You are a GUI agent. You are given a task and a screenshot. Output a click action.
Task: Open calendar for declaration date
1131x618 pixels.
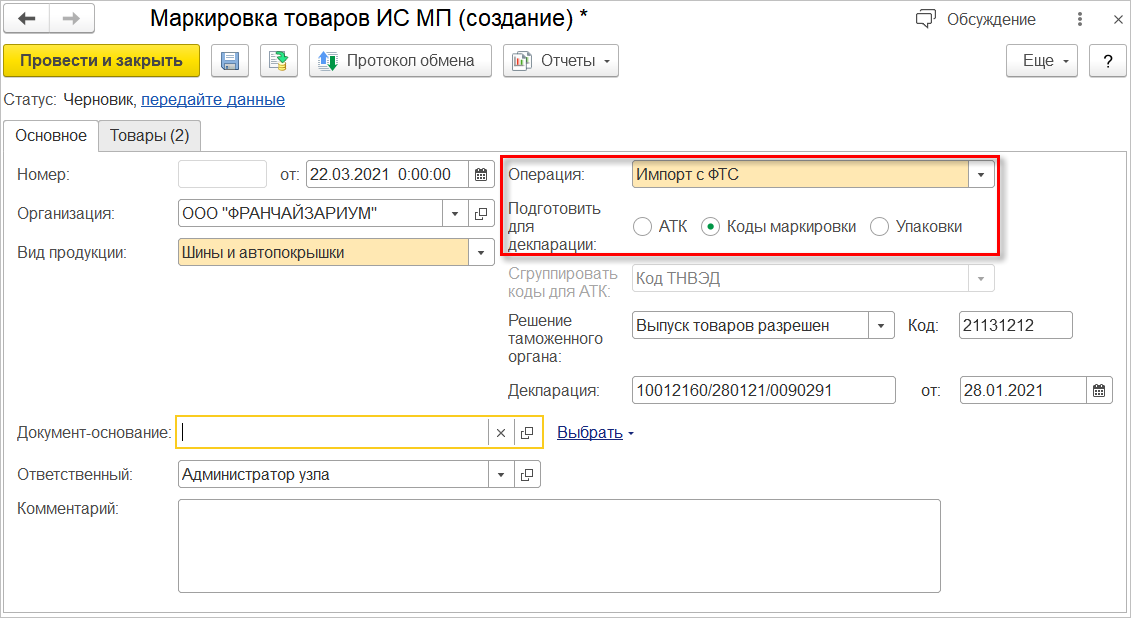(x=1099, y=390)
